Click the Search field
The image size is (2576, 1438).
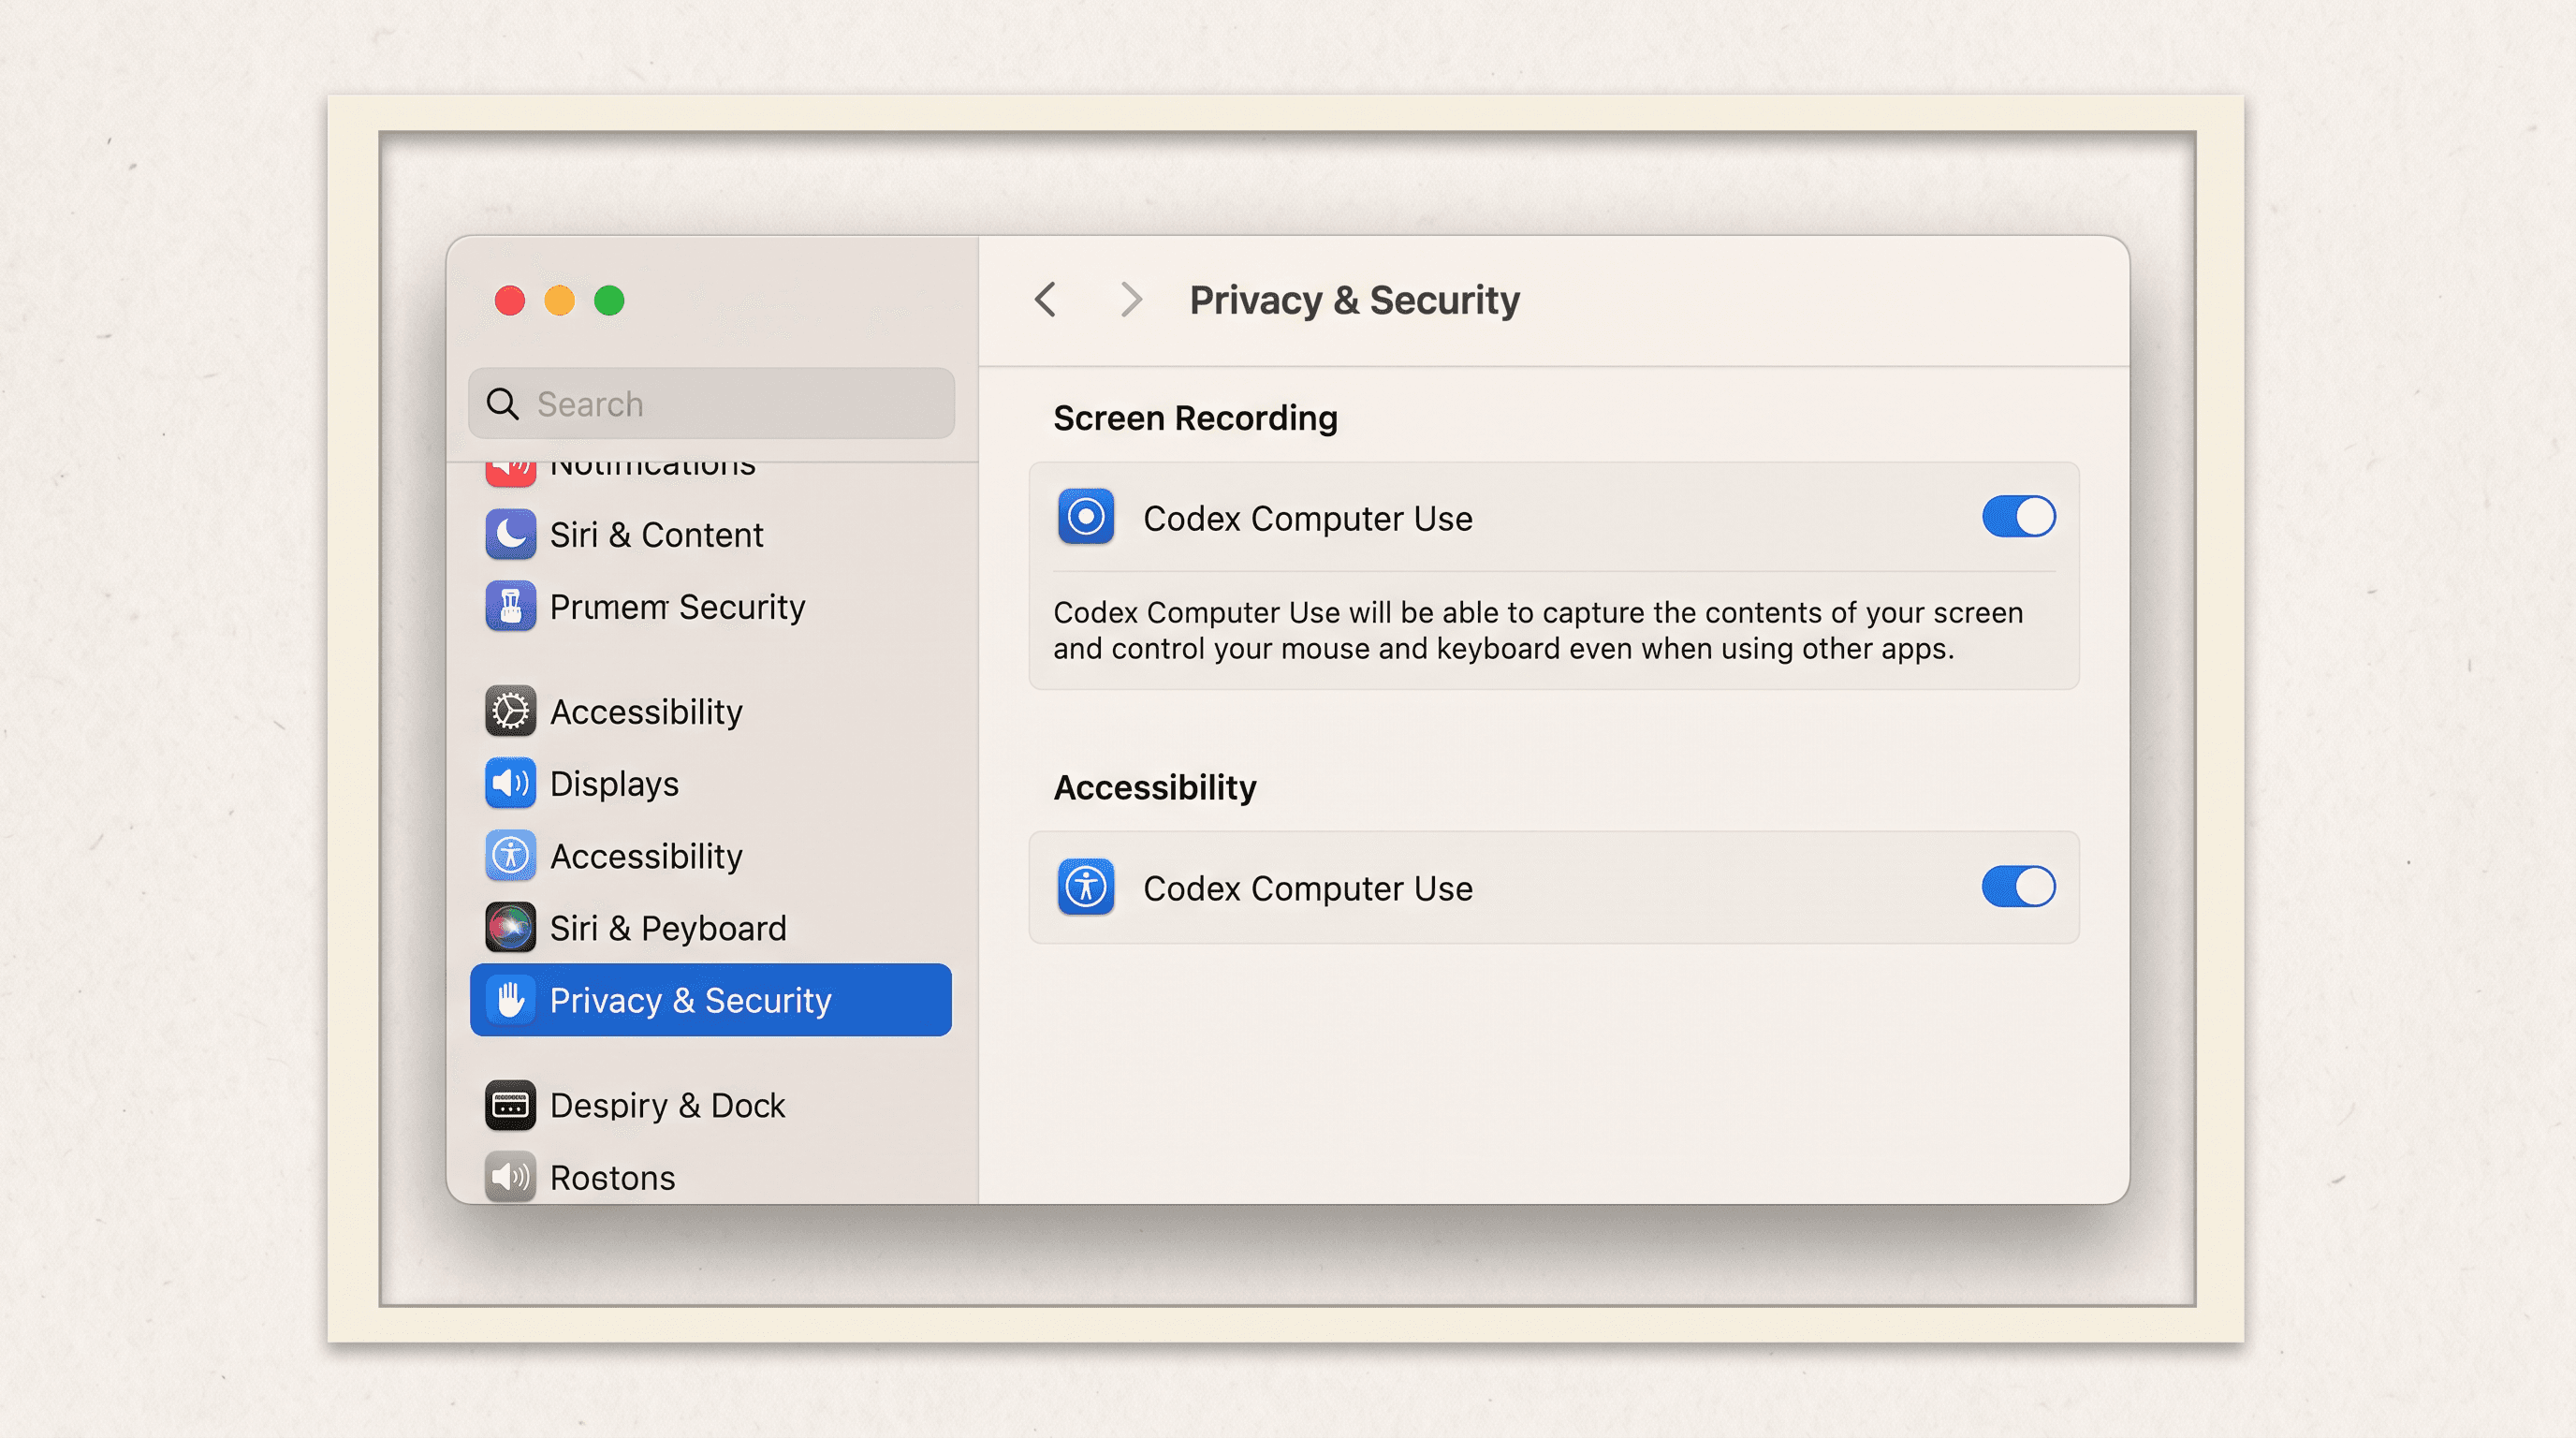[x=711, y=403]
